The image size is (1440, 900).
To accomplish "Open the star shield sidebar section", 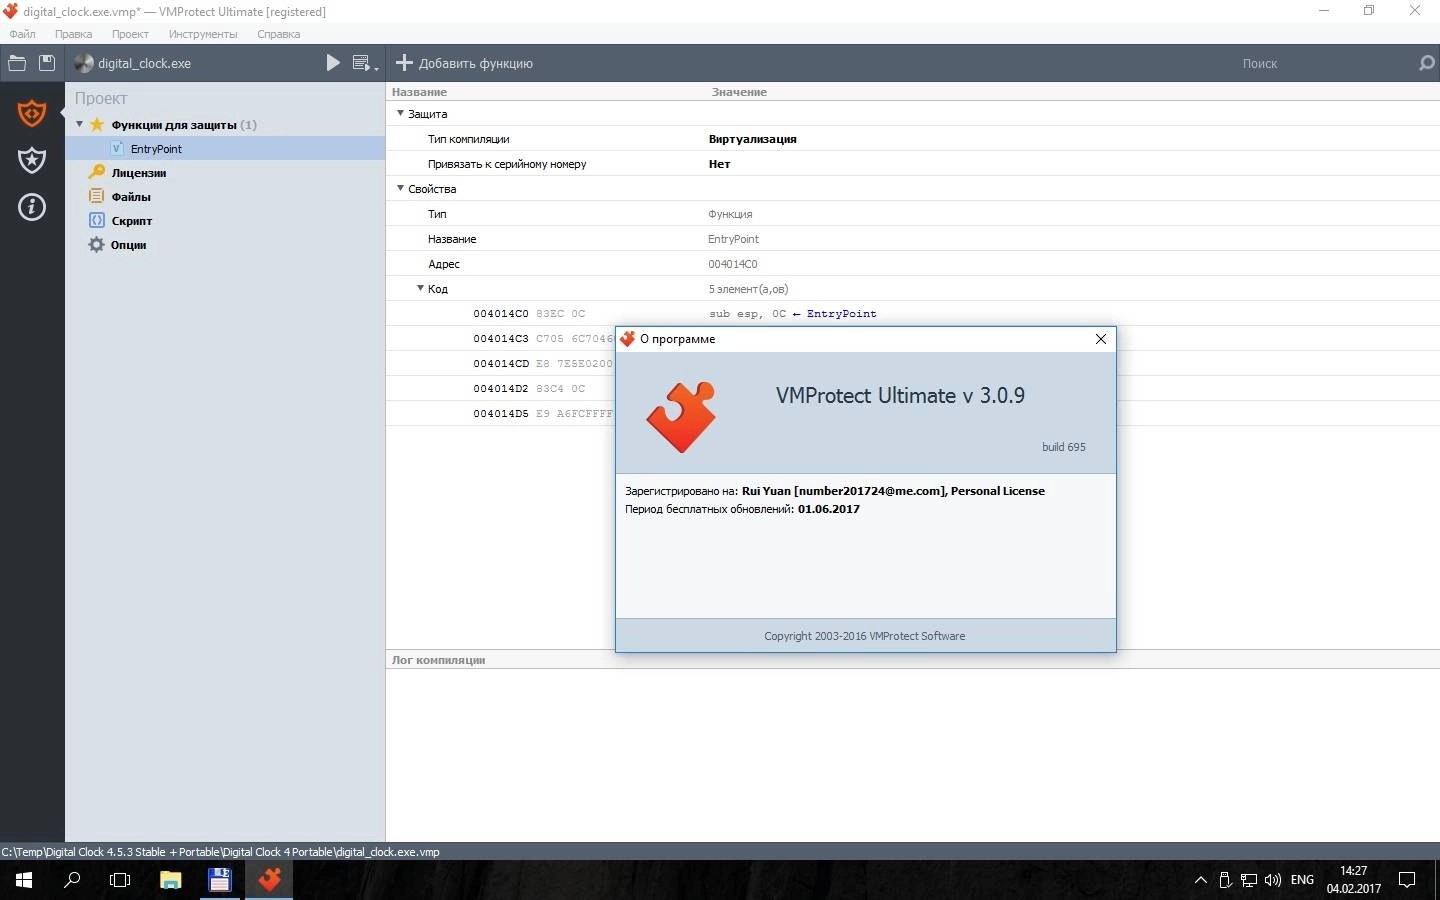I will click(32, 160).
